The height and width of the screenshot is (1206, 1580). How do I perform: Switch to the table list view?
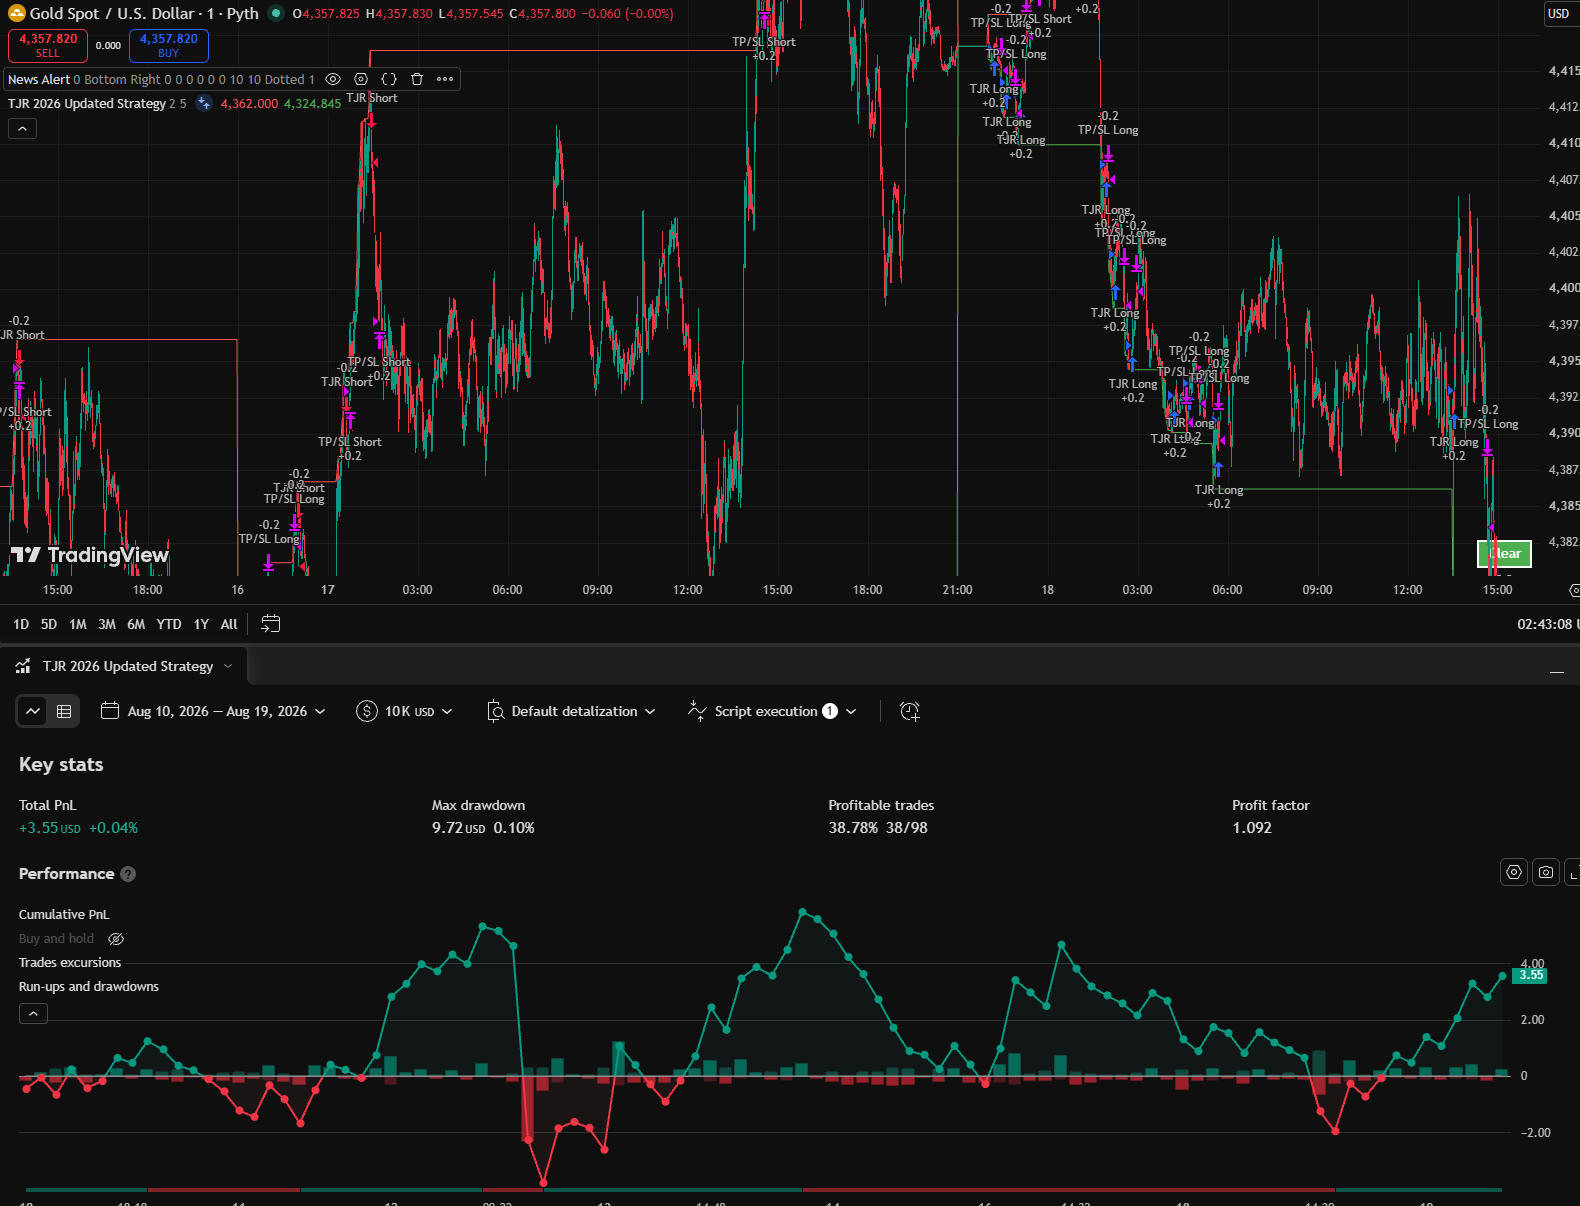[x=64, y=711]
